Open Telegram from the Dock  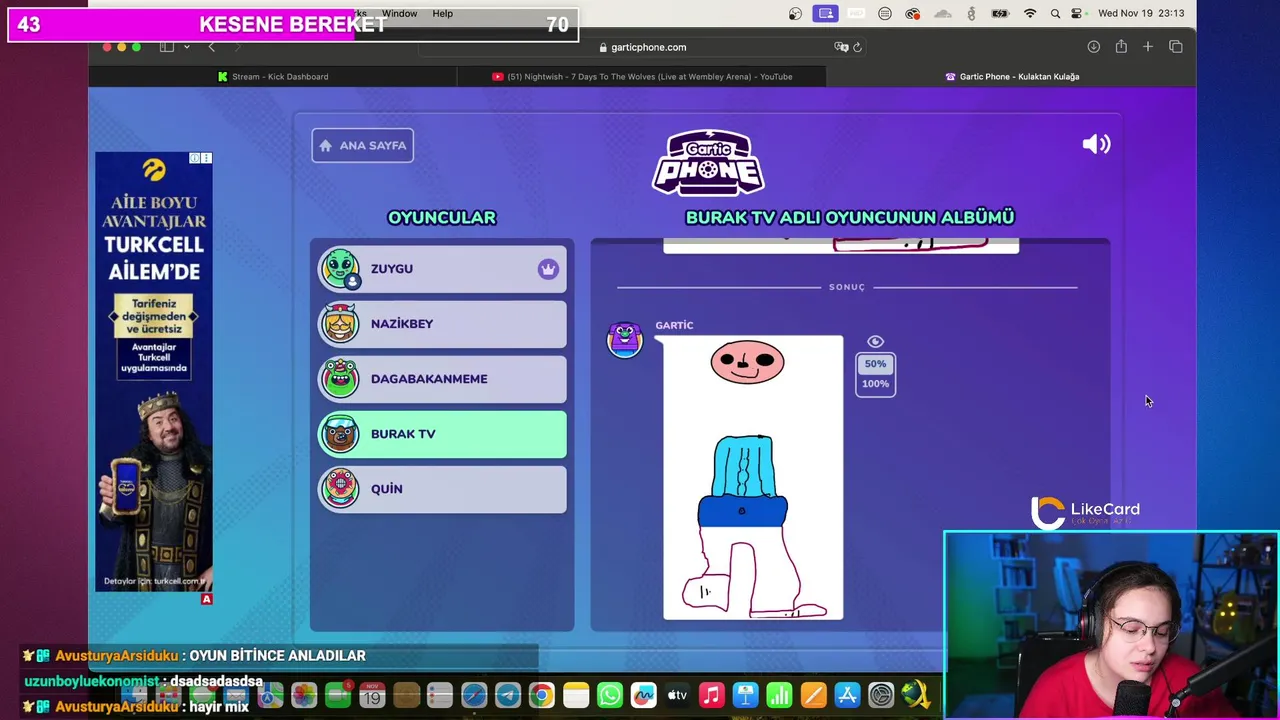pyautogui.click(x=507, y=695)
